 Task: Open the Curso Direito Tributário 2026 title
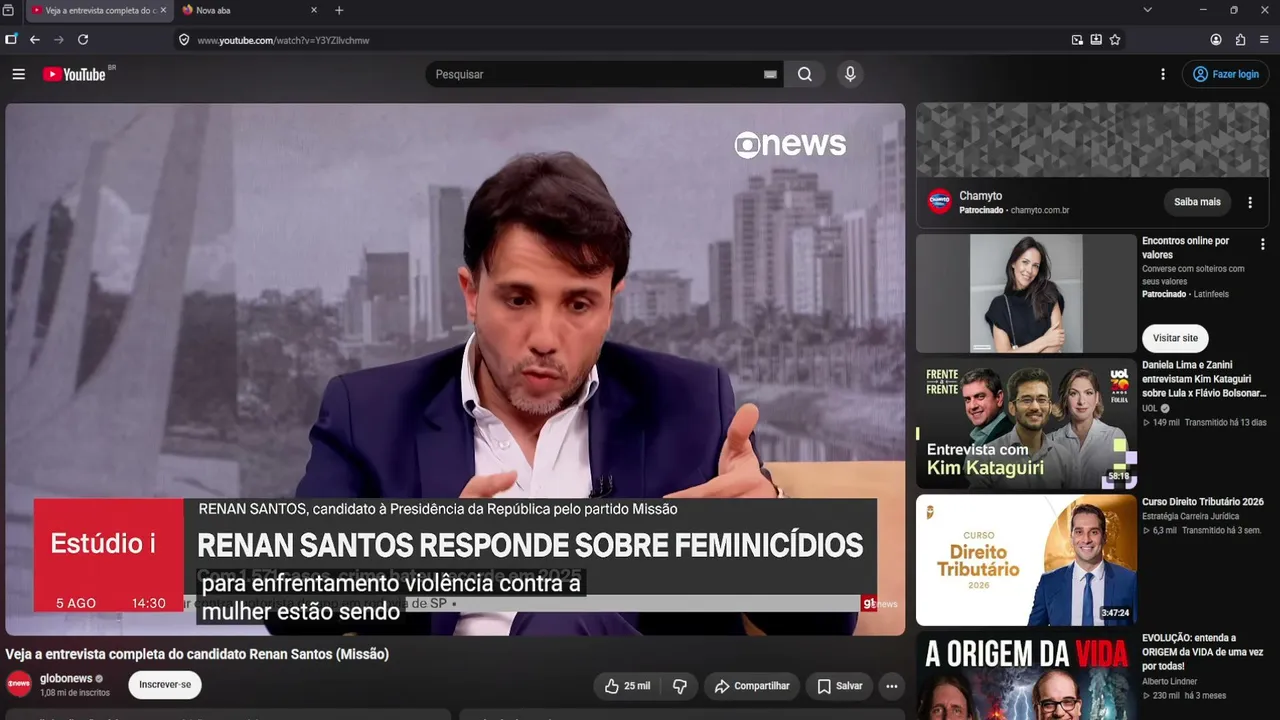(x=1203, y=502)
